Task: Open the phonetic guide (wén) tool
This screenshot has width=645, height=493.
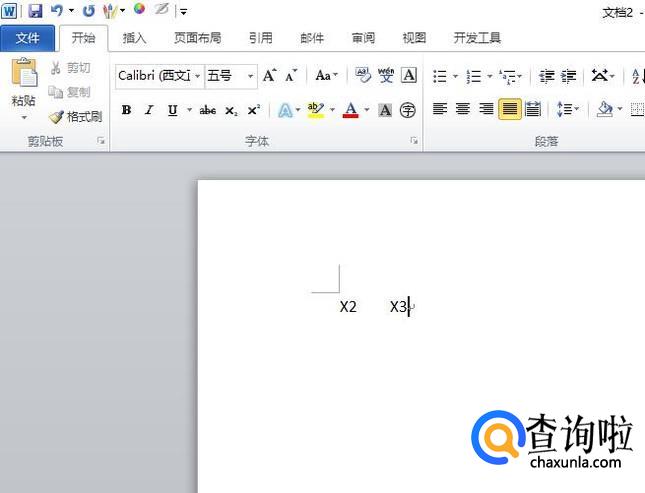Action: tap(385, 75)
